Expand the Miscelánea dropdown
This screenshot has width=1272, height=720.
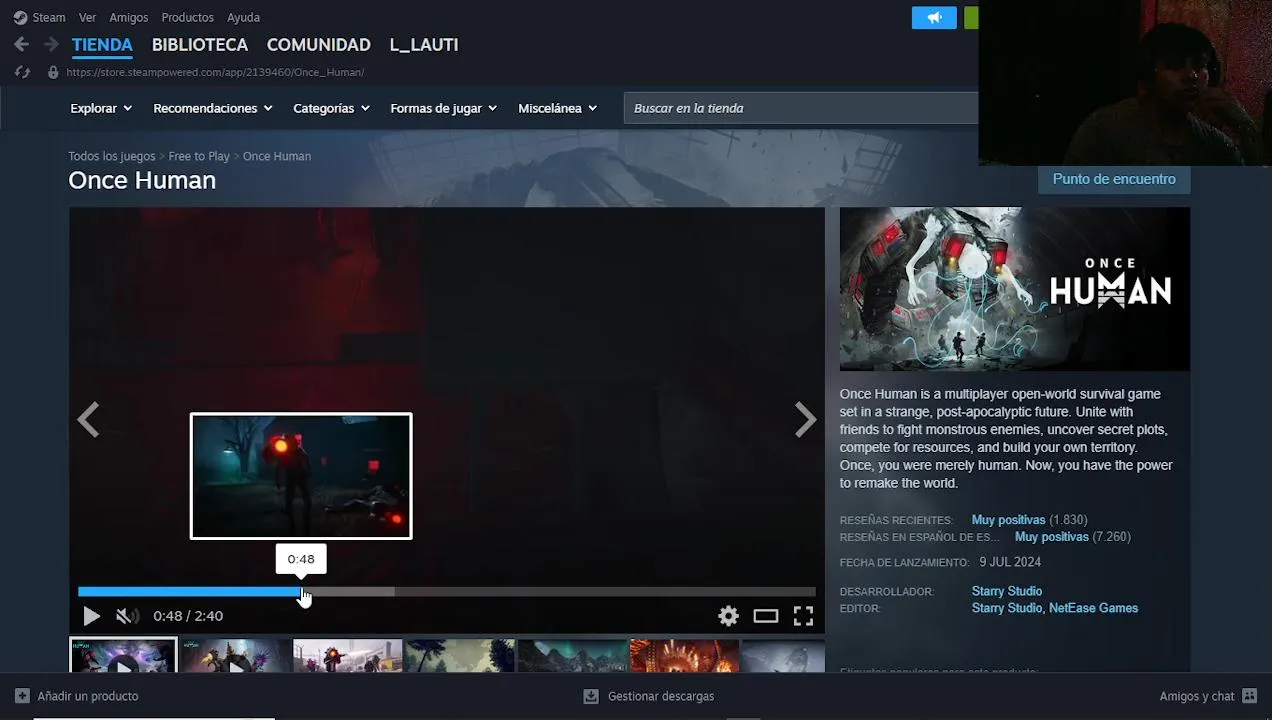(557, 108)
